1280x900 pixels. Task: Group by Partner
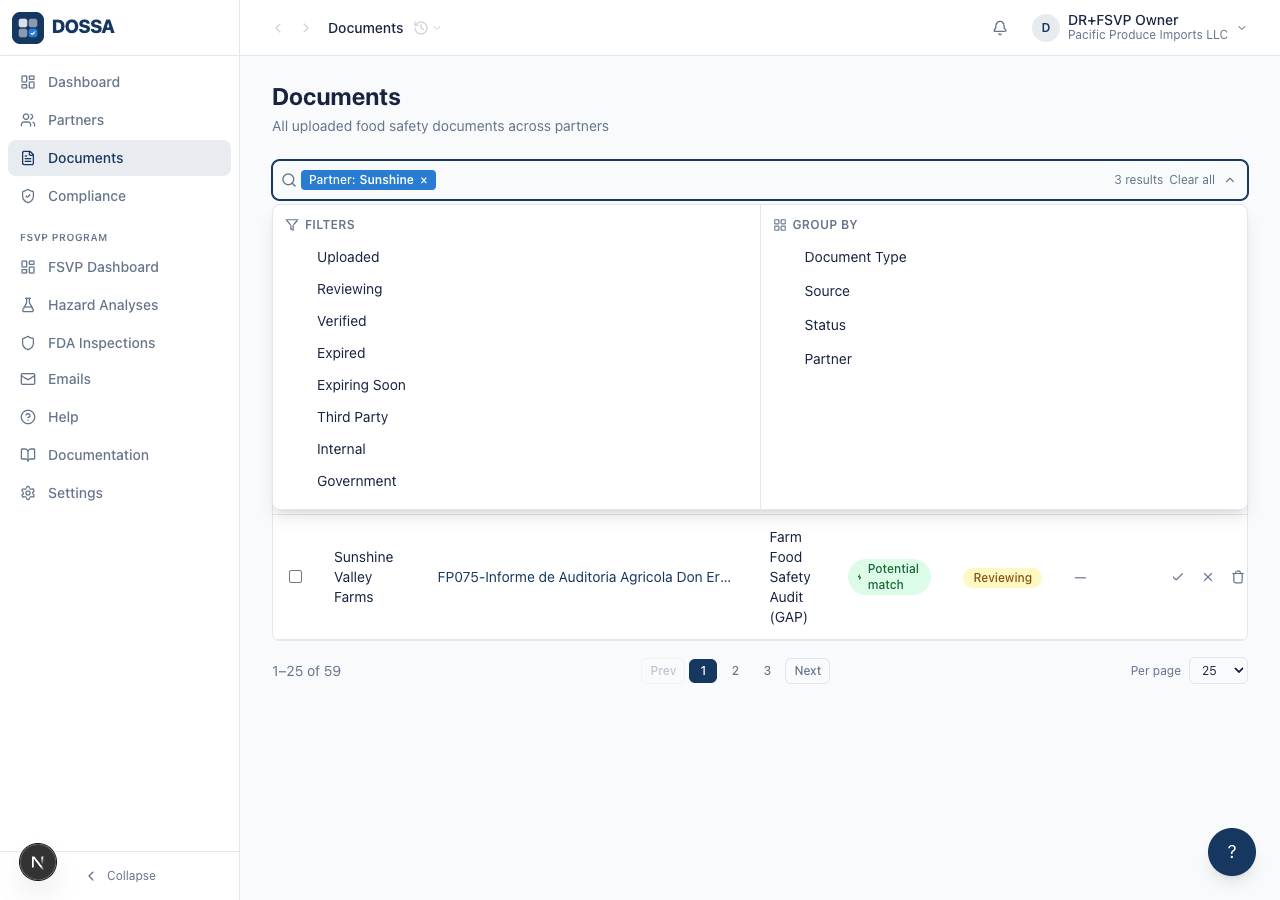[828, 359]
